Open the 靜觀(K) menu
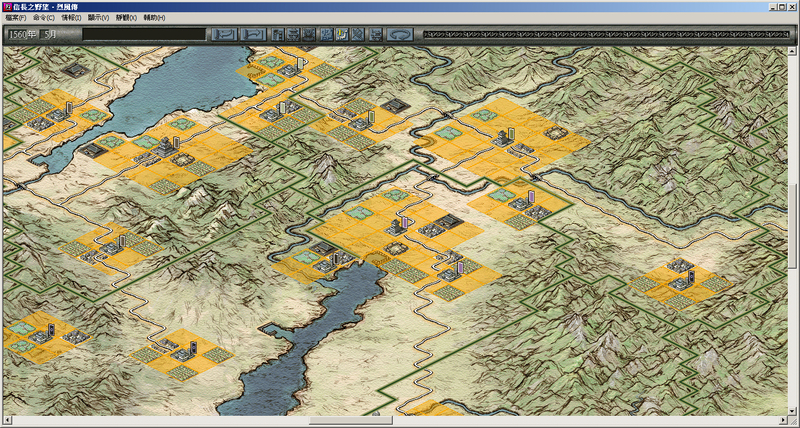 point(126,17)
